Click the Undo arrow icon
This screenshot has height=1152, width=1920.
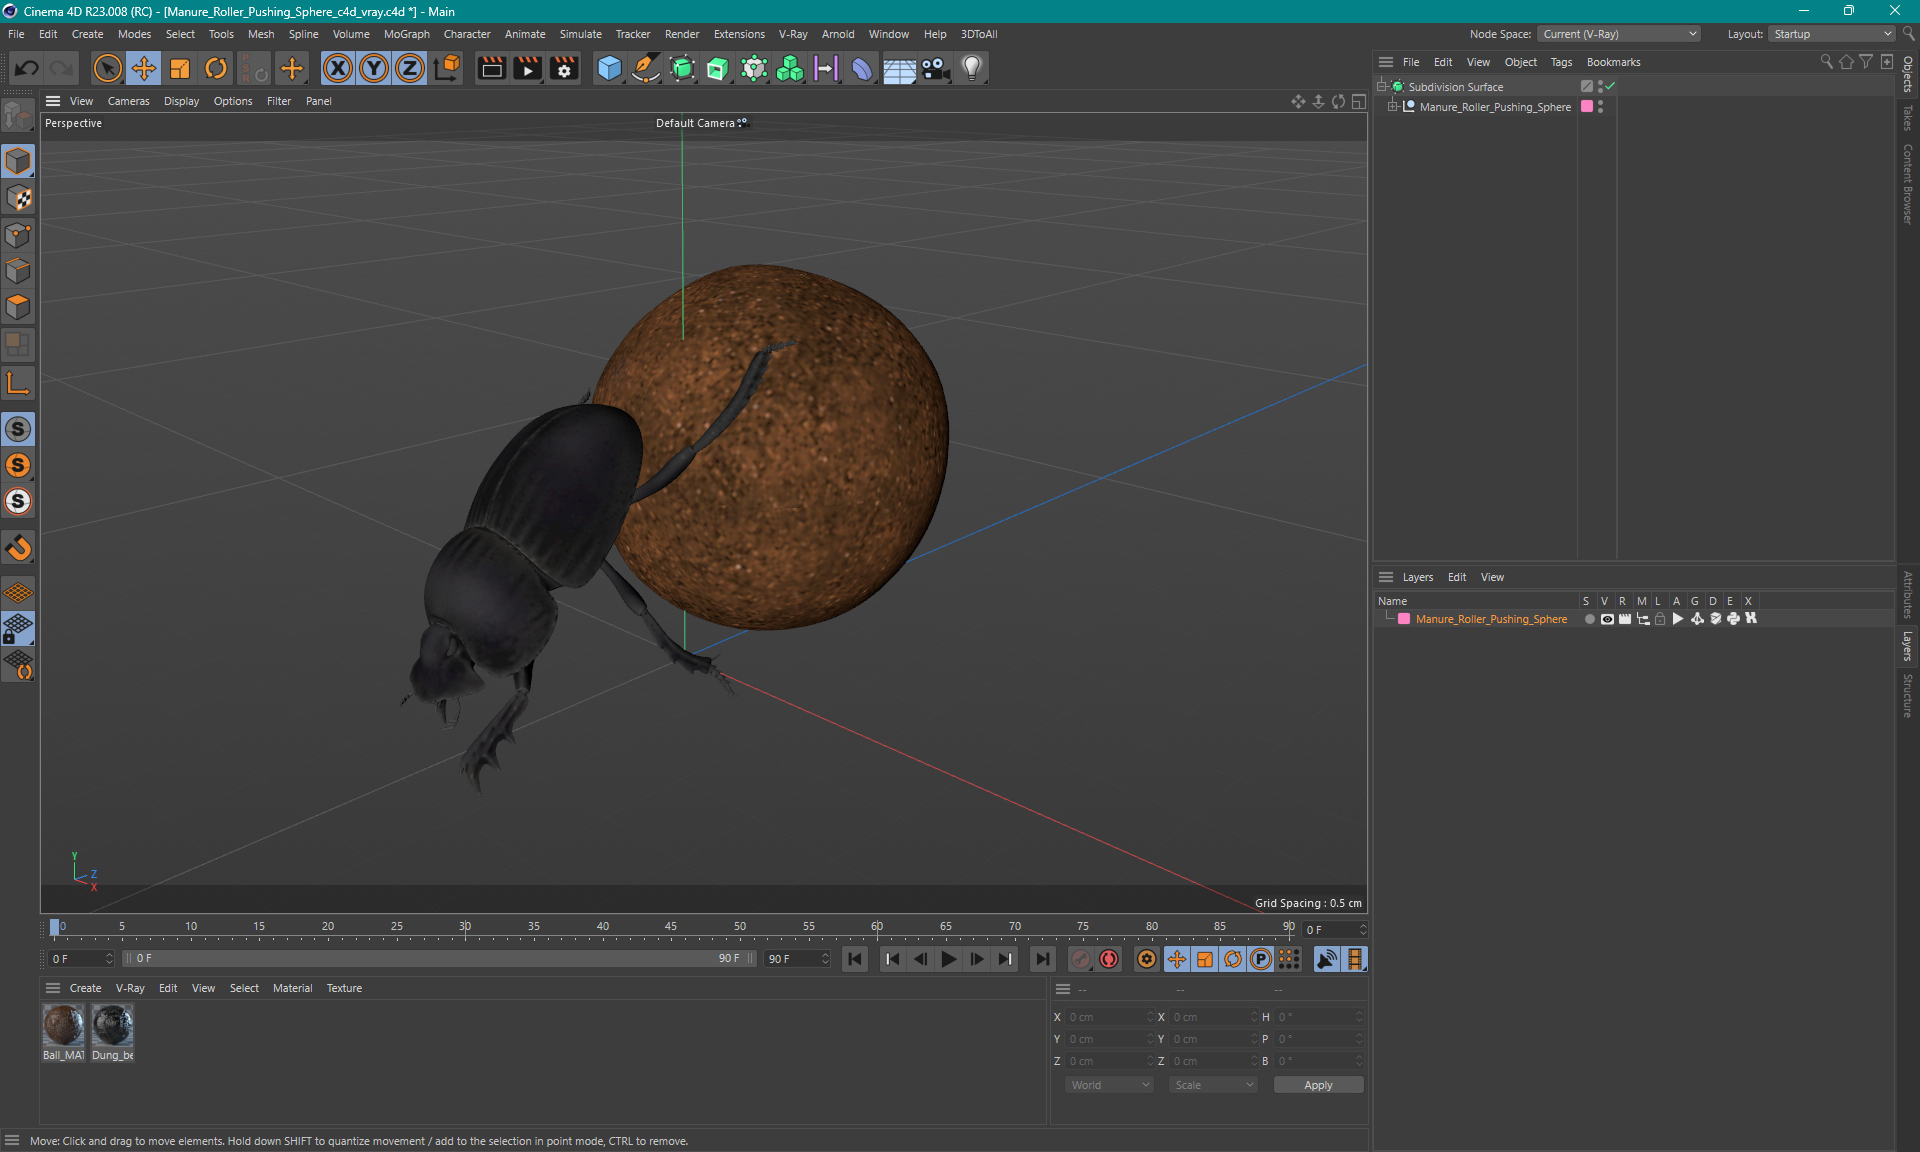26,68
